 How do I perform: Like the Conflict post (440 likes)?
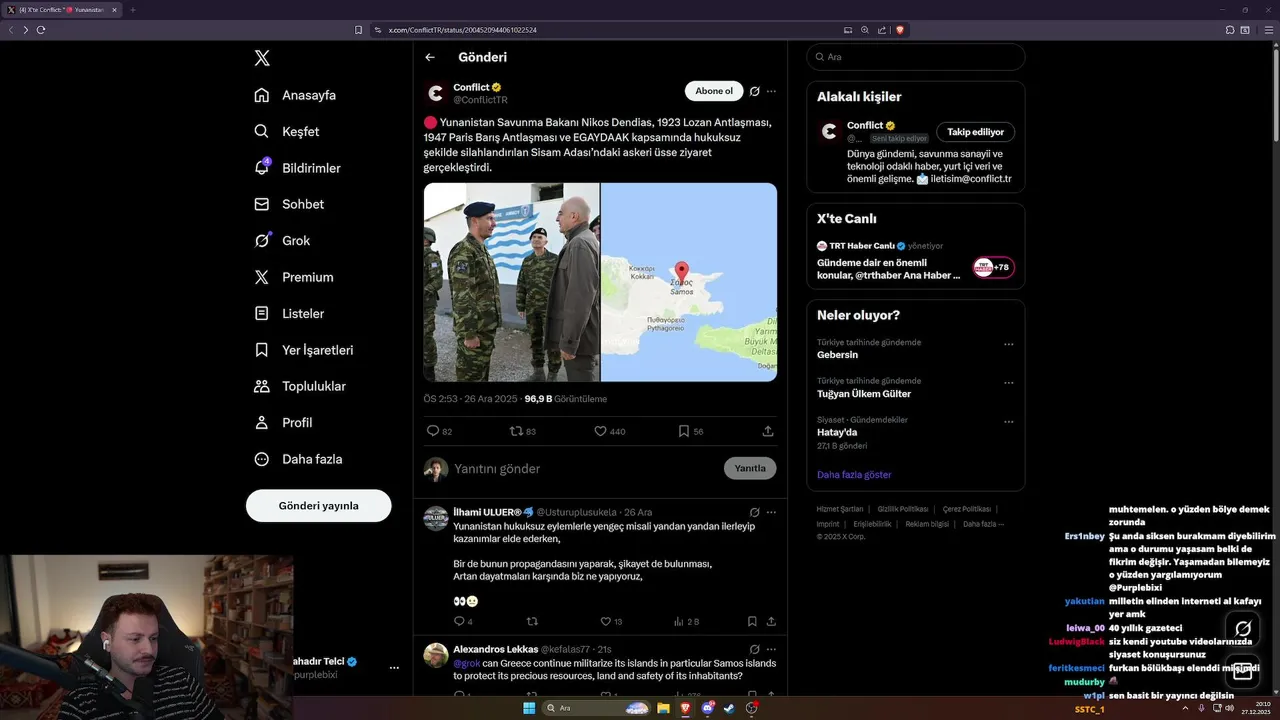[601, 431]
